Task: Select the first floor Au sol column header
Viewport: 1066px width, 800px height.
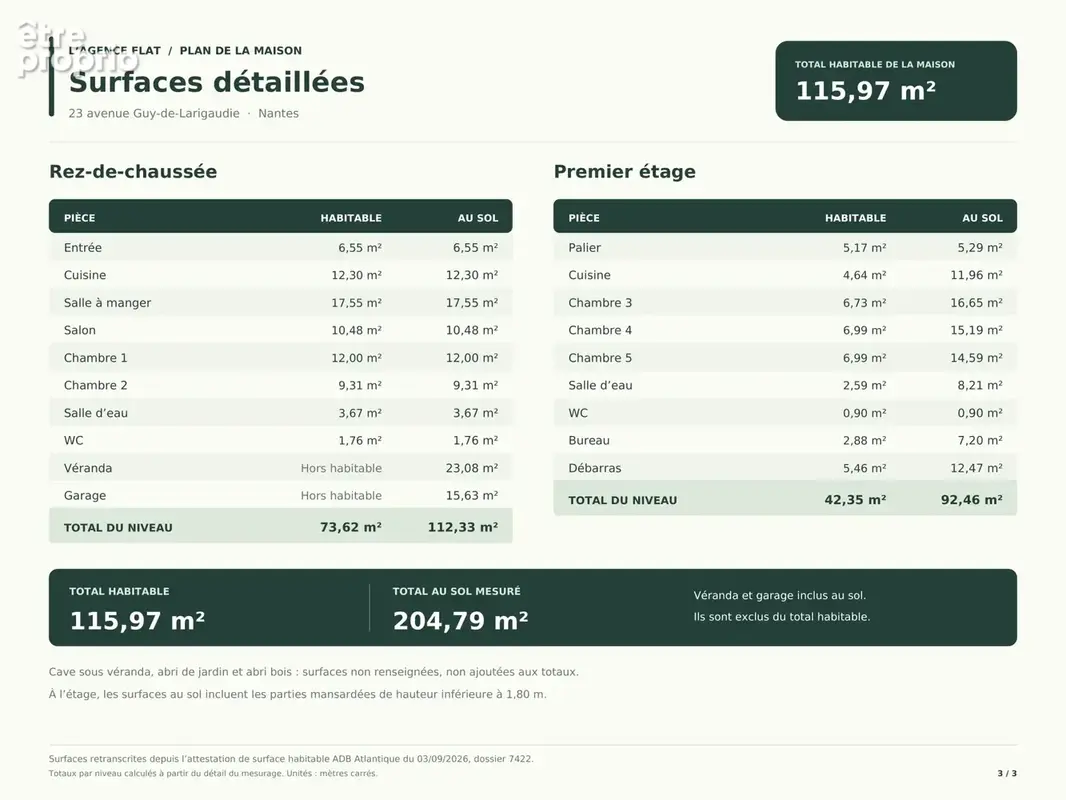Action: pos(982,218)
